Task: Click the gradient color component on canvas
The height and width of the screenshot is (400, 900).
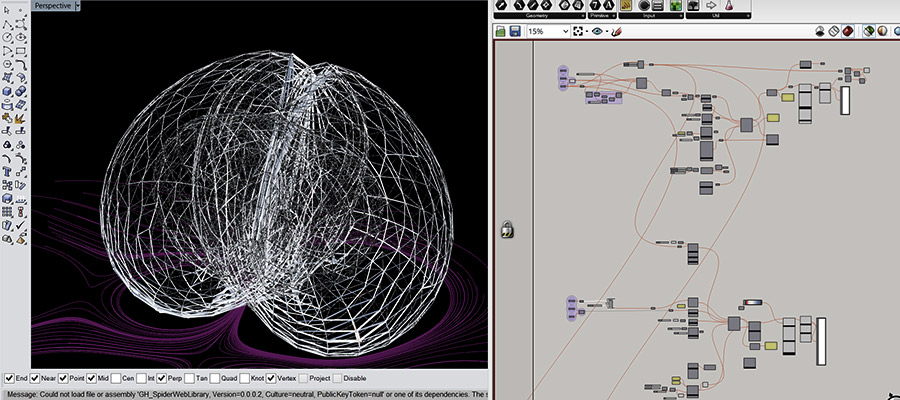Action: [752, 302]
